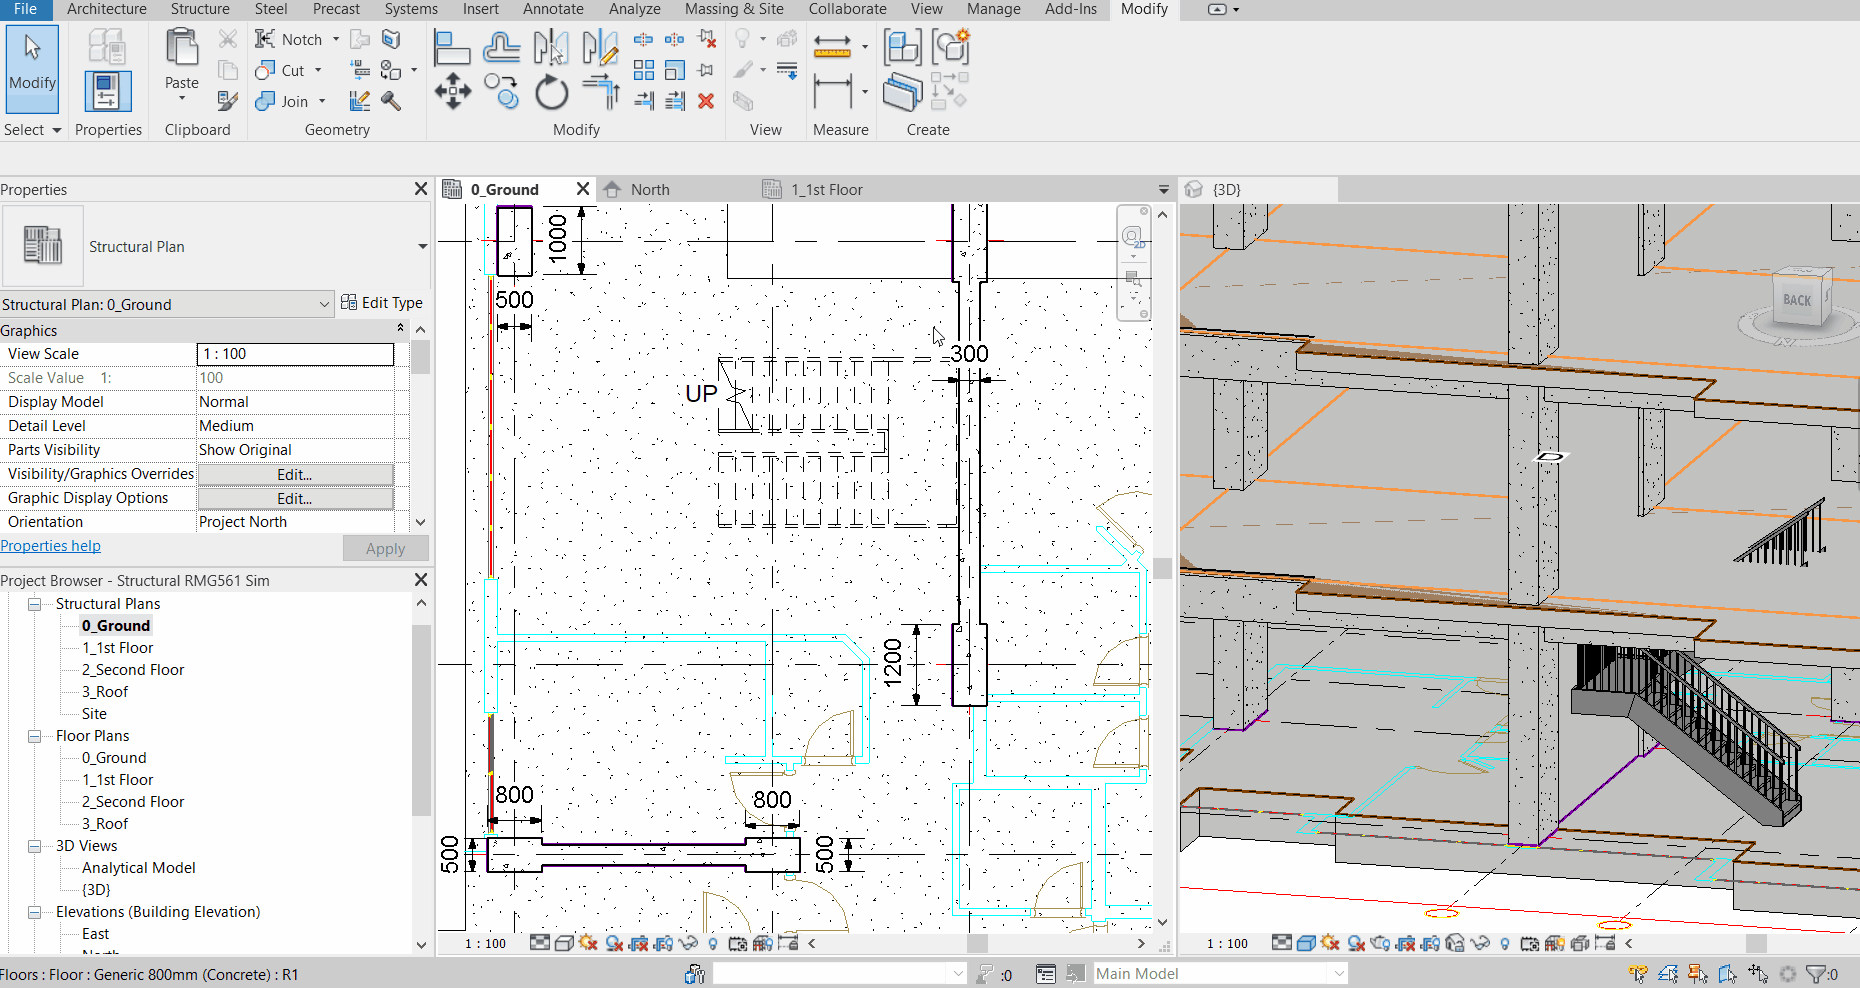This screenshot has width=1860, height=988.
Task: Click the Create Assembly icon
Action: (x=903, y=47)
